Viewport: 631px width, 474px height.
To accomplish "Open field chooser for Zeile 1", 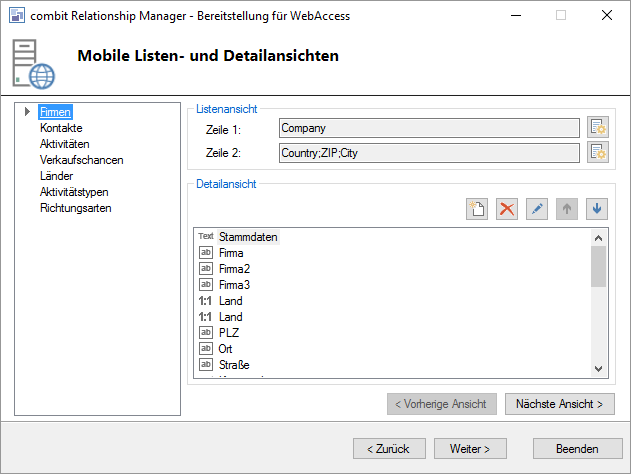I will click(598, 127).
